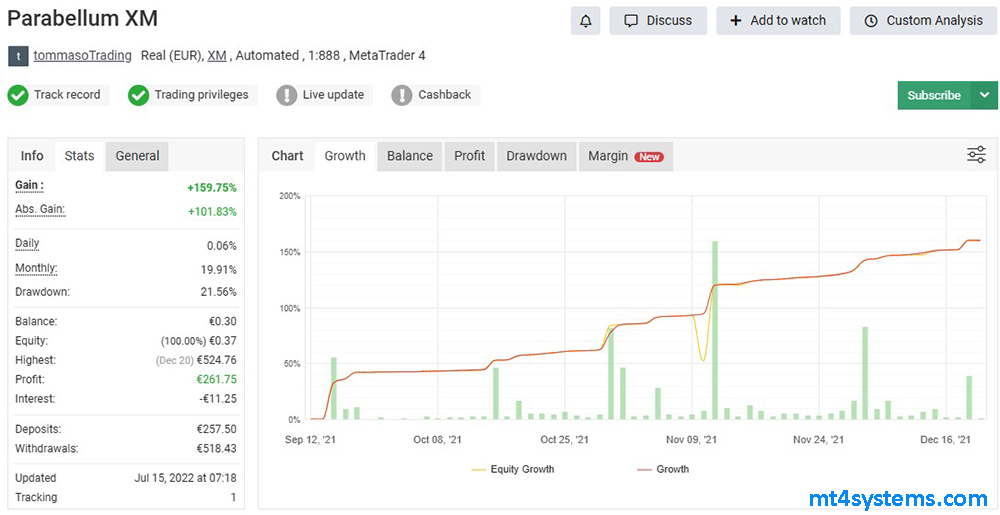Open the Balance chart tab
The height and width of the screenshot is (515, 1000).
(410, 156)
